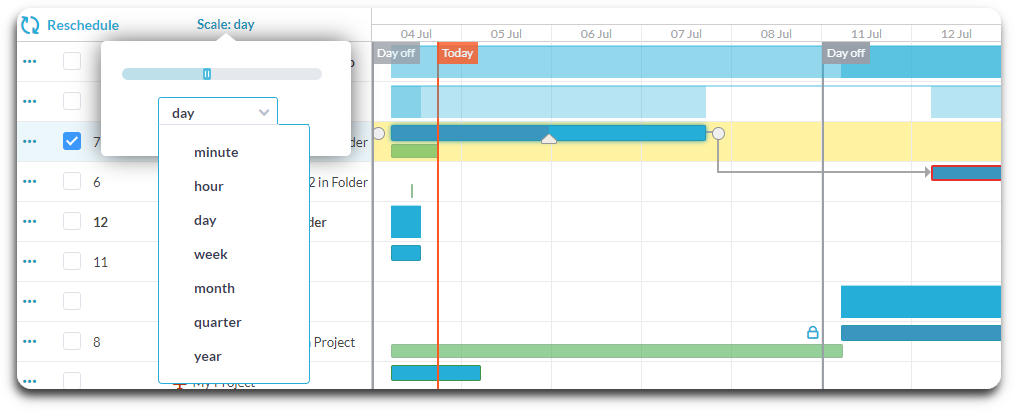Click the Reschedule refresh icon
1014x411 pixels.
(30, 25)
